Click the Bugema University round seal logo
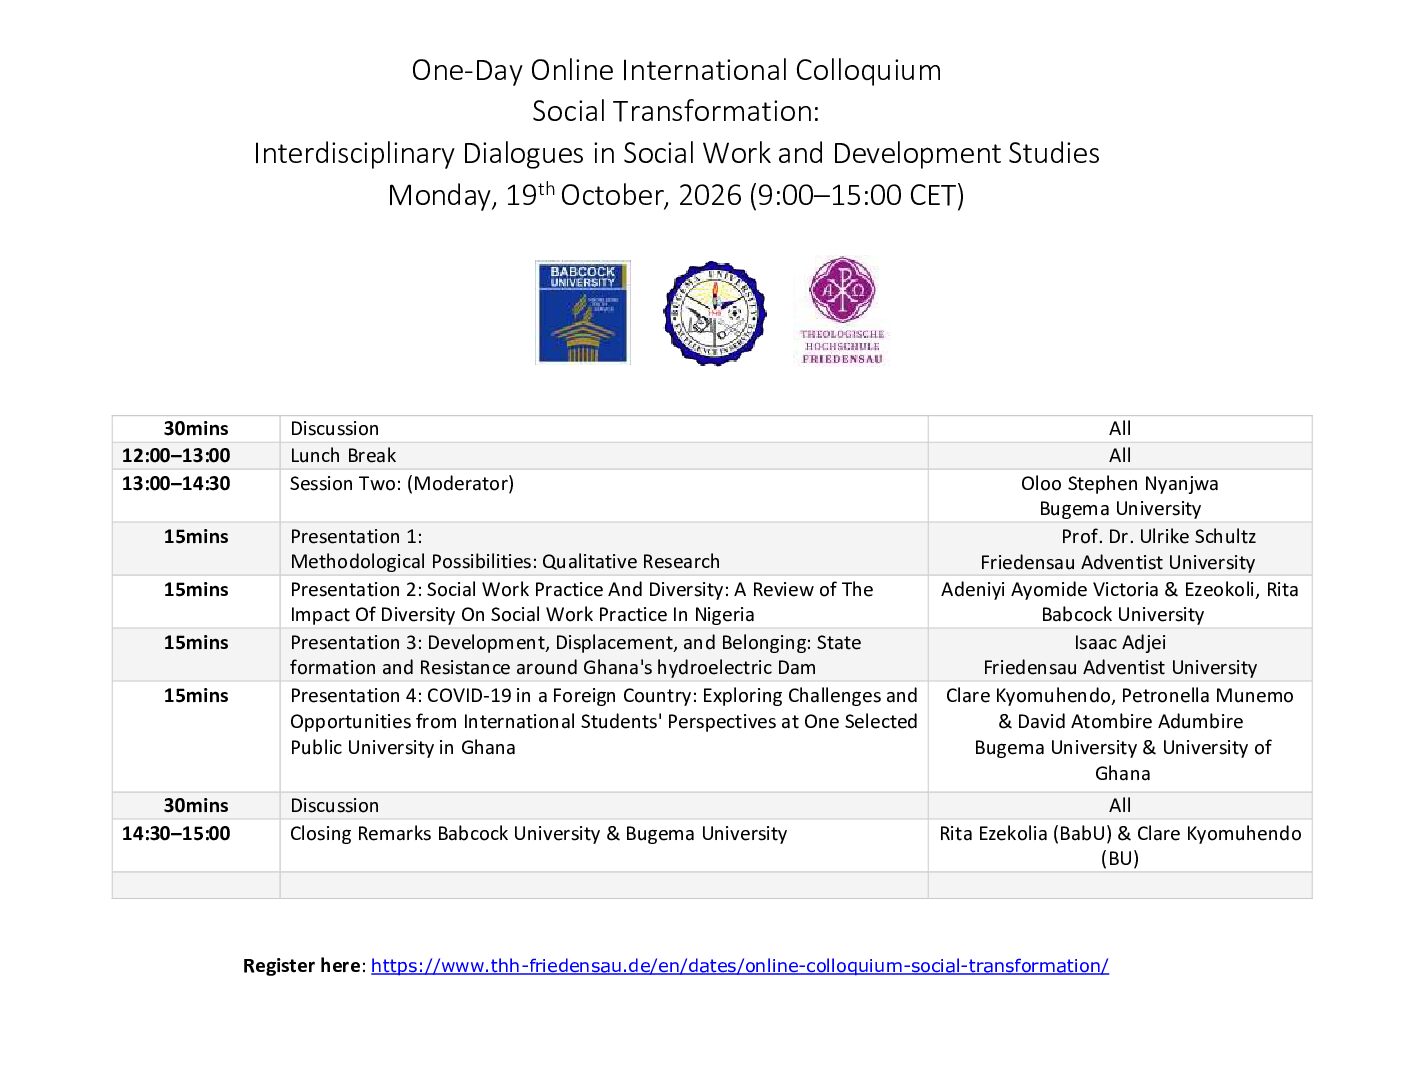 point(715,314)
